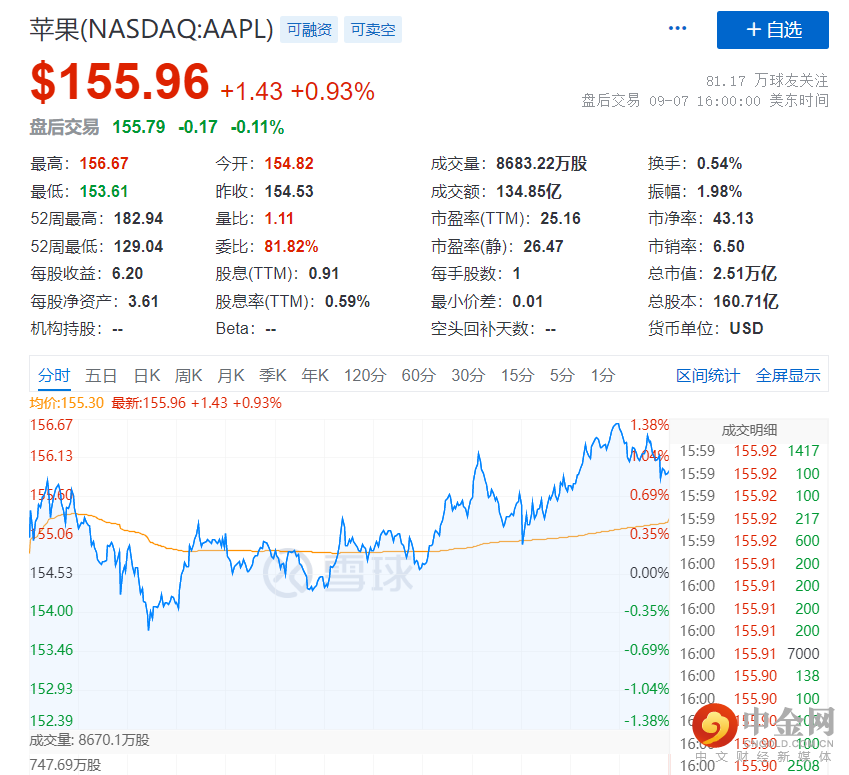Click the 换手 value 0.54%
The width and height of the screenshot is (849, 775).
(x=720, y=164)
